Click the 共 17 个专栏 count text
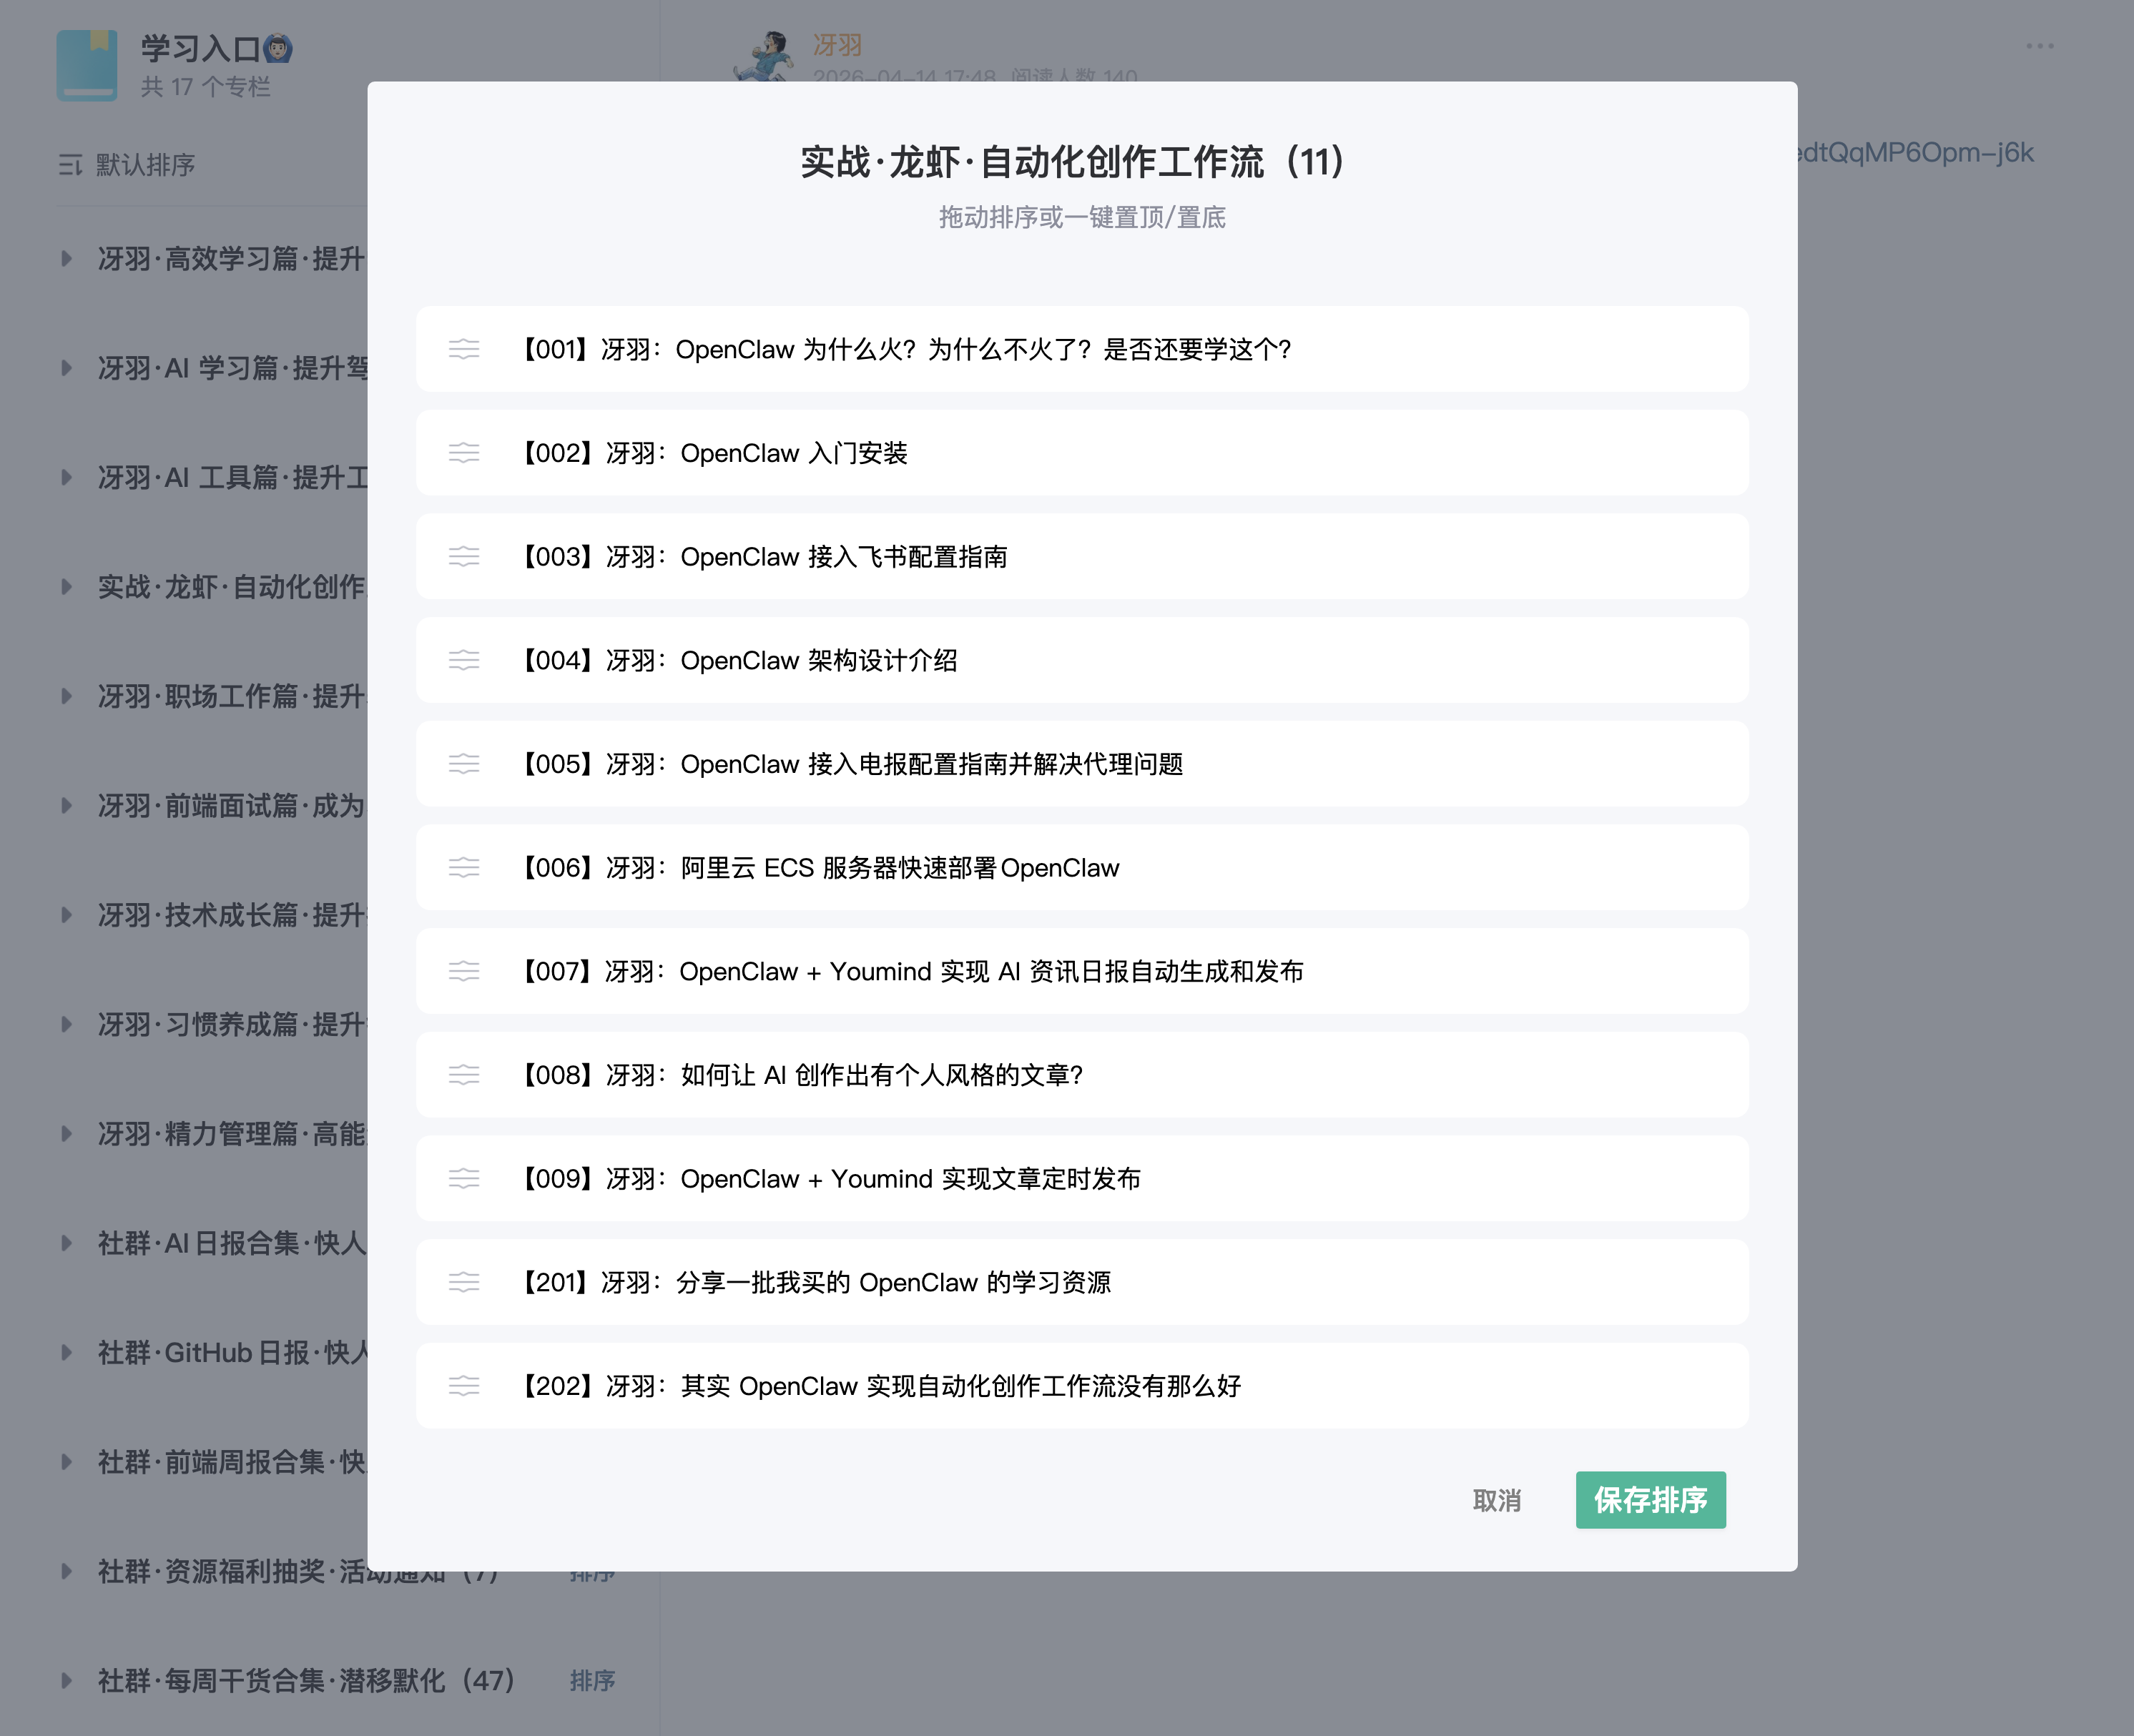2134x1736 pixels. tap(206, 87)
